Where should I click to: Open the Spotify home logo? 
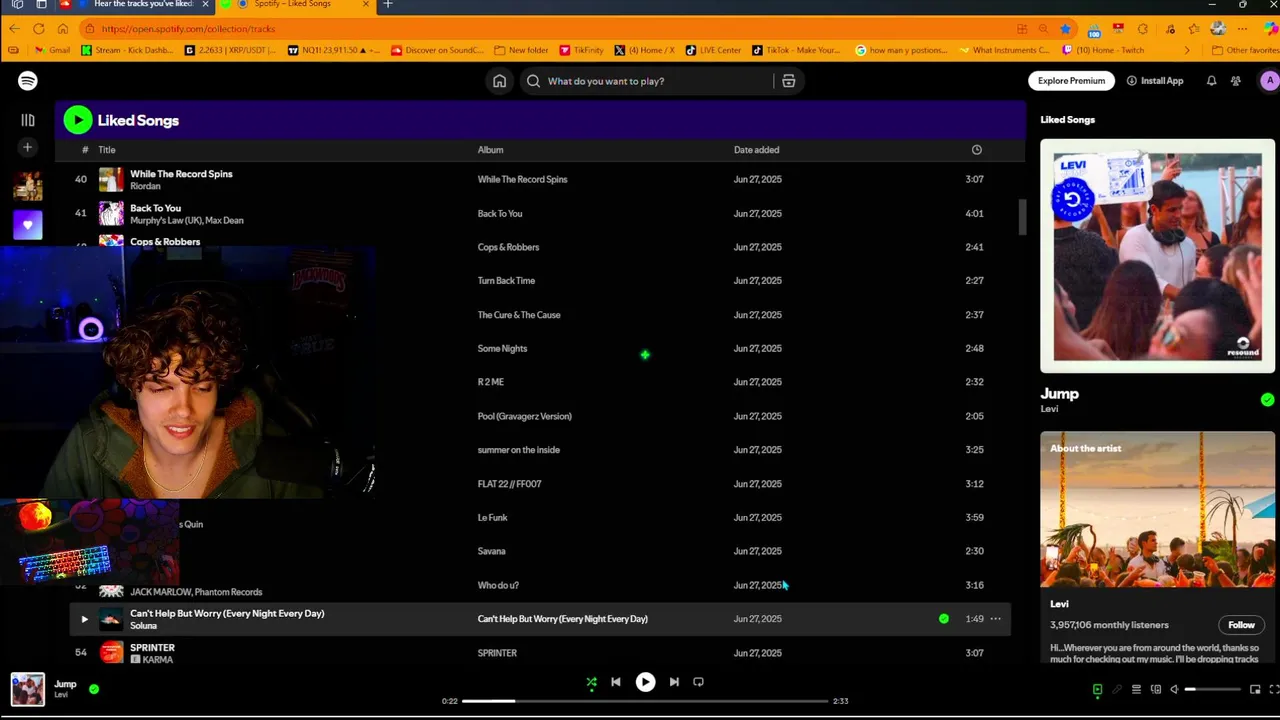[x=28, y=81]
